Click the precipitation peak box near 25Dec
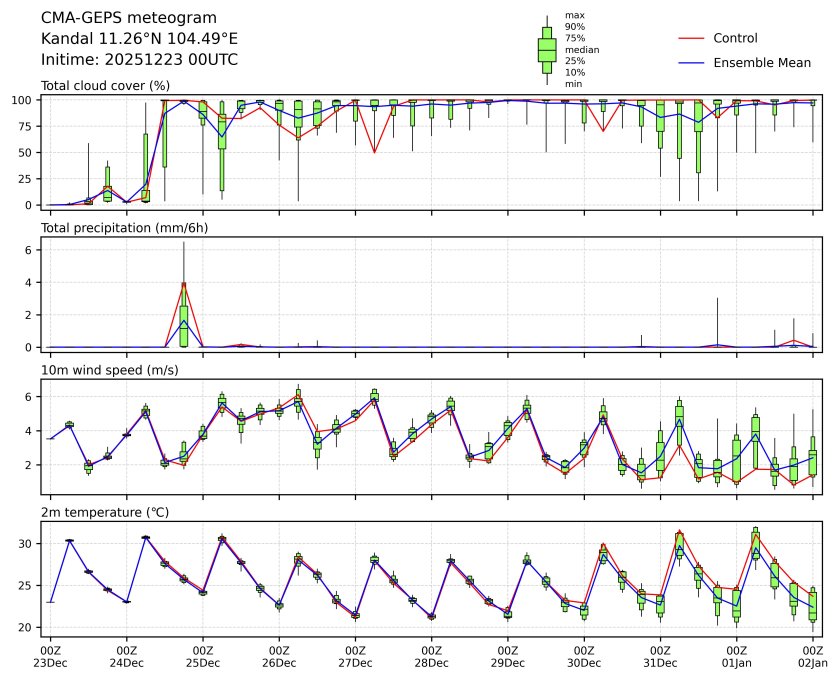The width and height of the screenshot is (839, 680). [184, 325]
